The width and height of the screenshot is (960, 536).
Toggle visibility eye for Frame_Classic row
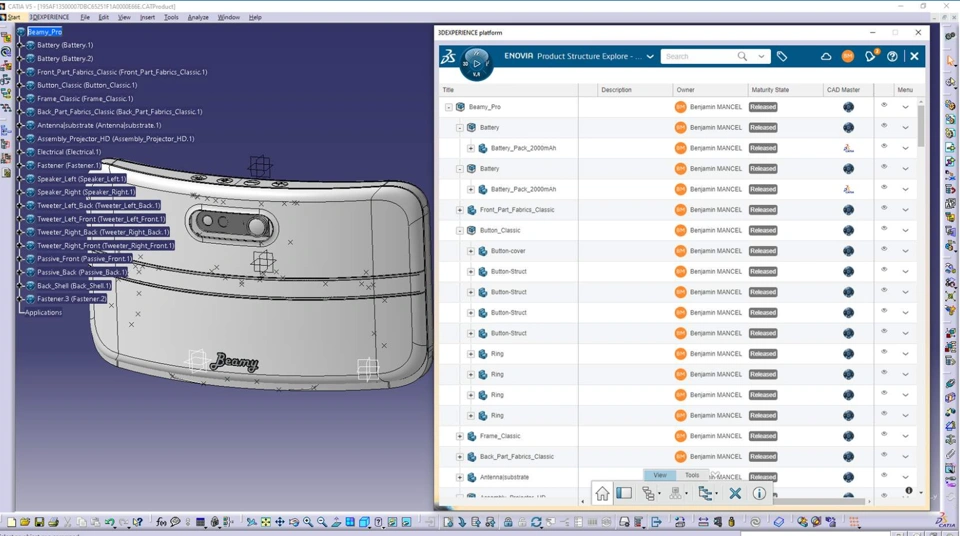click(x=884, y=434)
